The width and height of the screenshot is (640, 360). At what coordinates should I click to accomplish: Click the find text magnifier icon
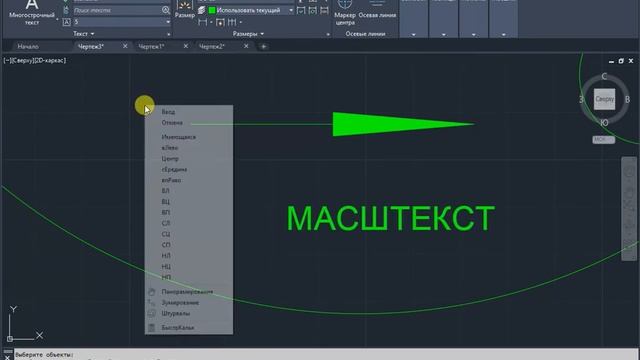pos(166,10)
